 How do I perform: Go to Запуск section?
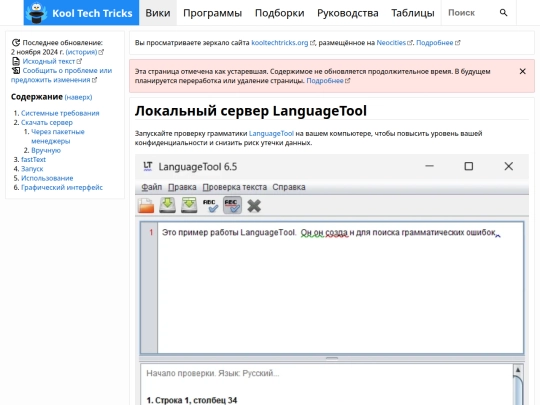point(32,169)
